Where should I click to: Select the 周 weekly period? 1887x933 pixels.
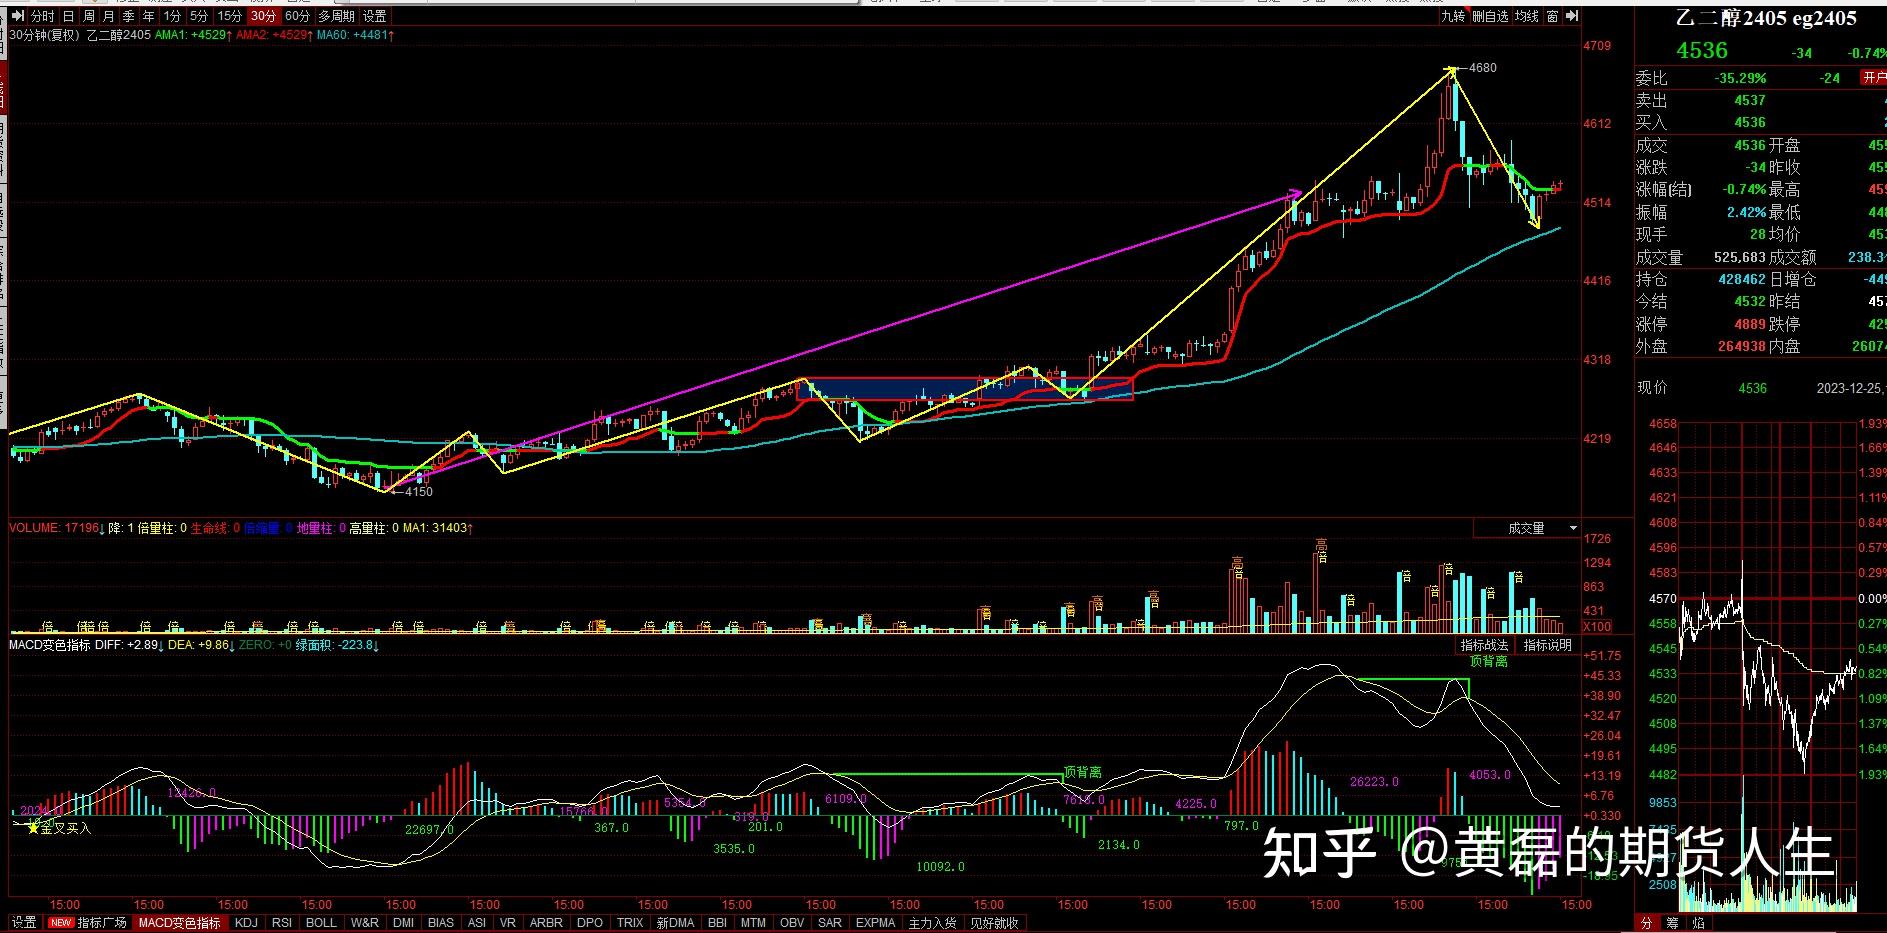coord(89,16)
